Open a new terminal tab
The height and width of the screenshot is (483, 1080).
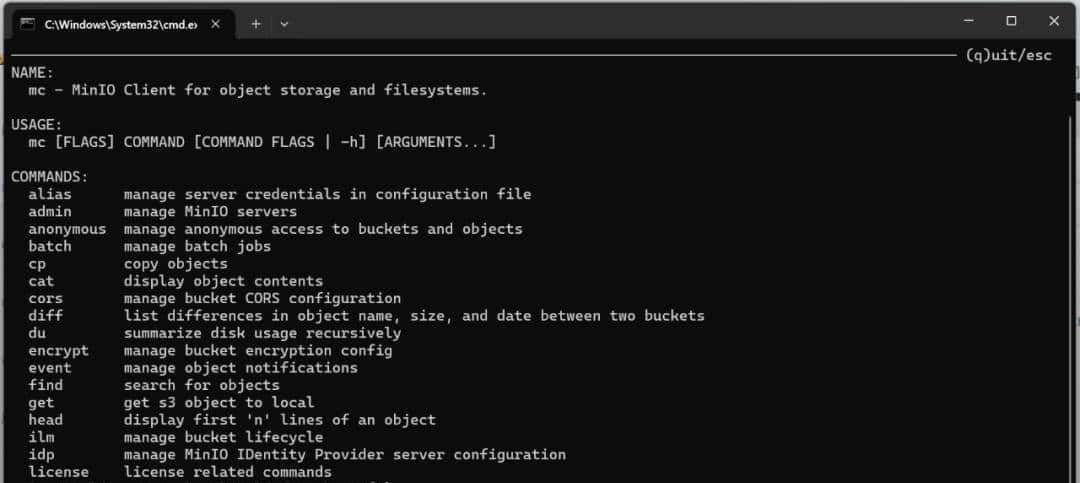256,23
